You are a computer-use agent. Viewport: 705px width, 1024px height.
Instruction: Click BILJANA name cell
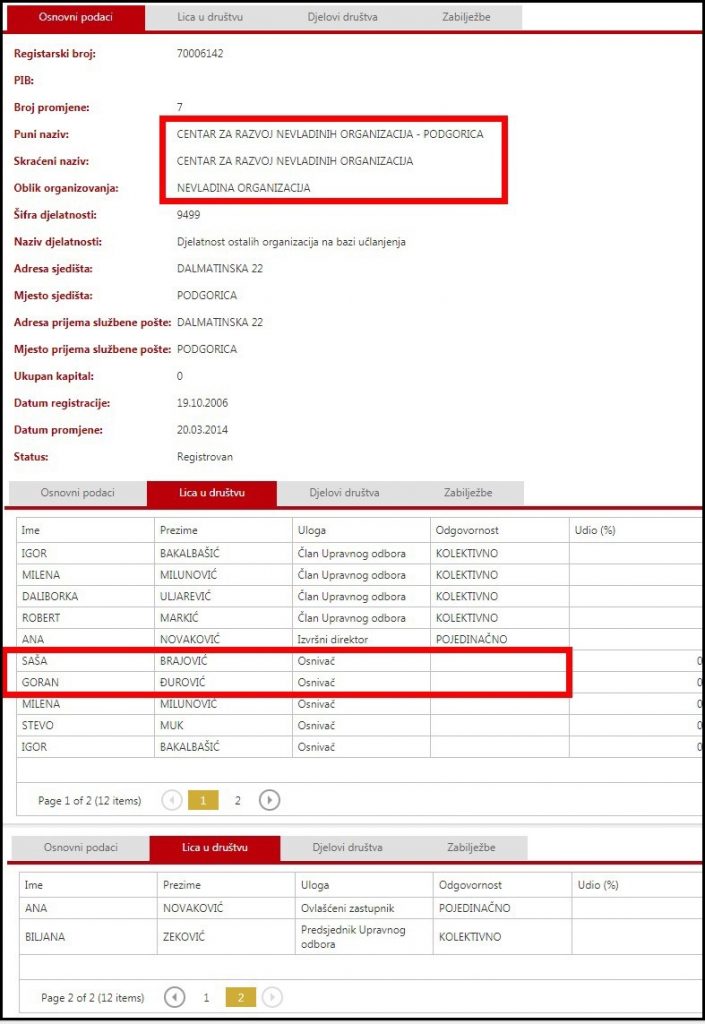[x=88, y=936]
